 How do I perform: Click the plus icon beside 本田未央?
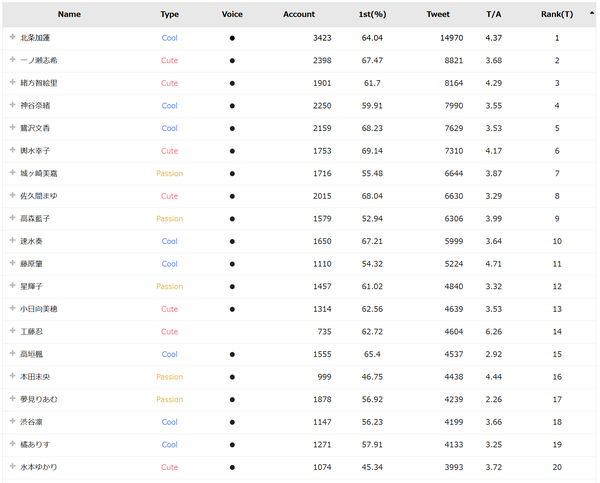coord(12,376)
